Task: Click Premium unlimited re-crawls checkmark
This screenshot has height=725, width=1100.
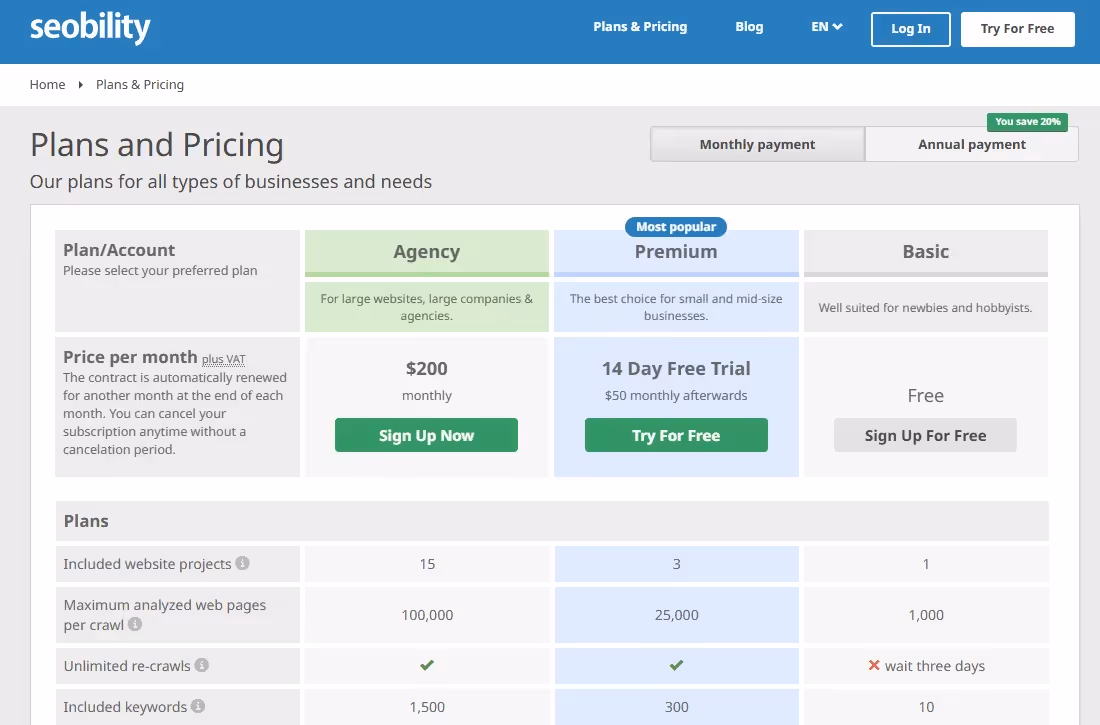Action: tap(676, 665)
